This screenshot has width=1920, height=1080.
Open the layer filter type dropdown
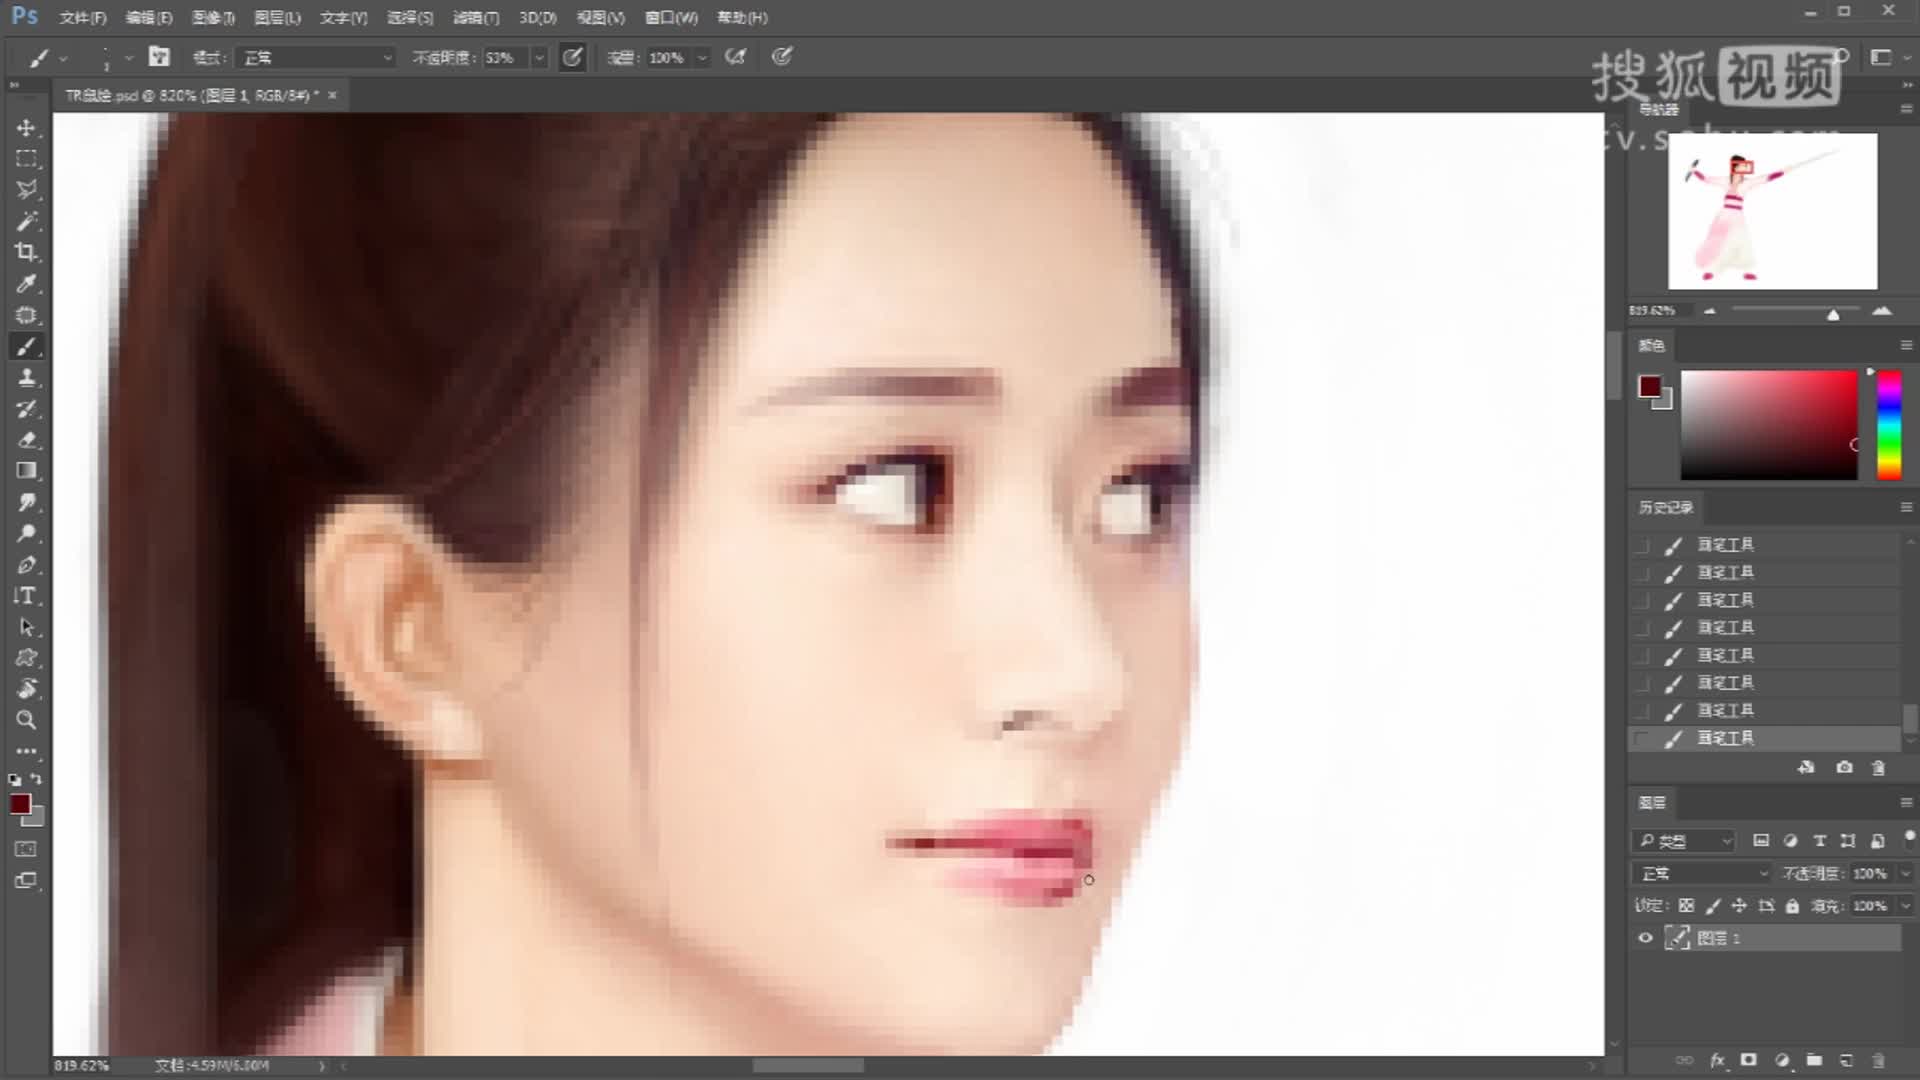(x=1685, y=841)
